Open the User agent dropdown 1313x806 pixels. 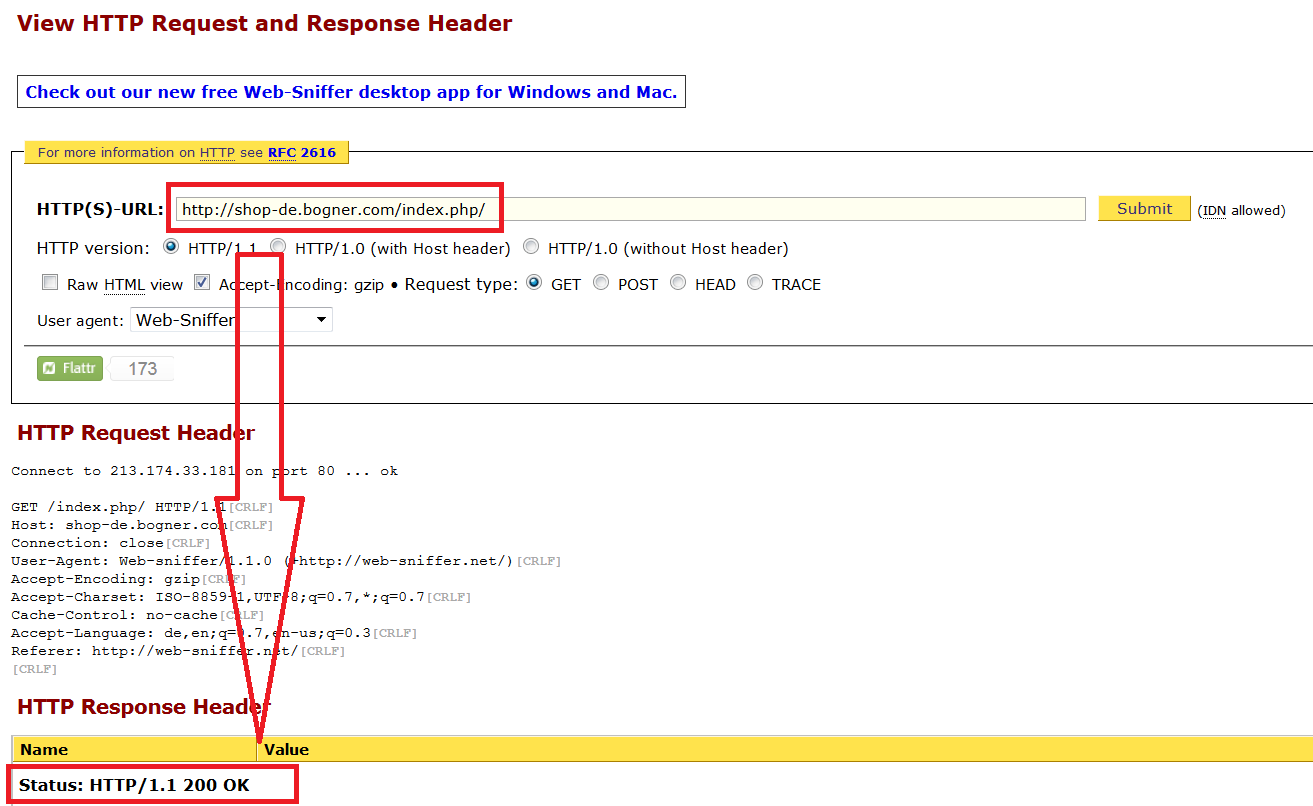[x=231, y=320]
